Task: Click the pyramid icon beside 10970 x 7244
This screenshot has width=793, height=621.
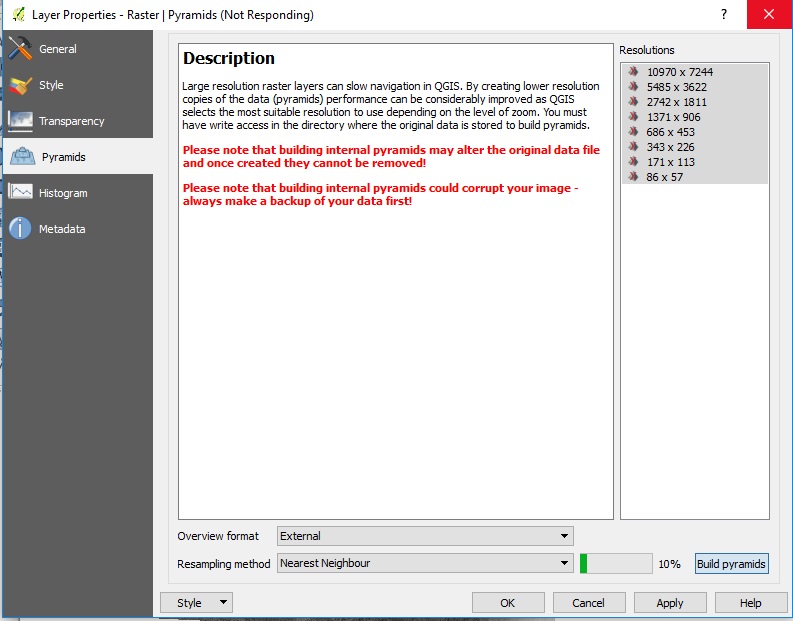Action: [633, 71]
